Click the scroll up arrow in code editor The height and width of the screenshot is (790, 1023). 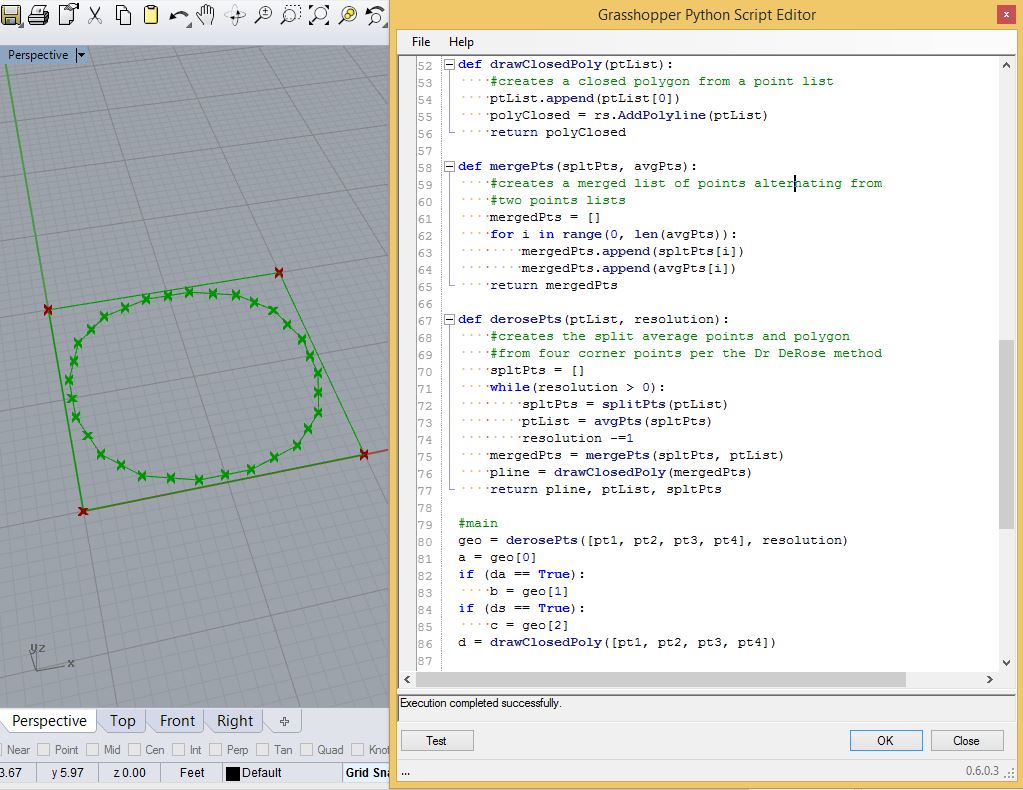coord(1006,65)
